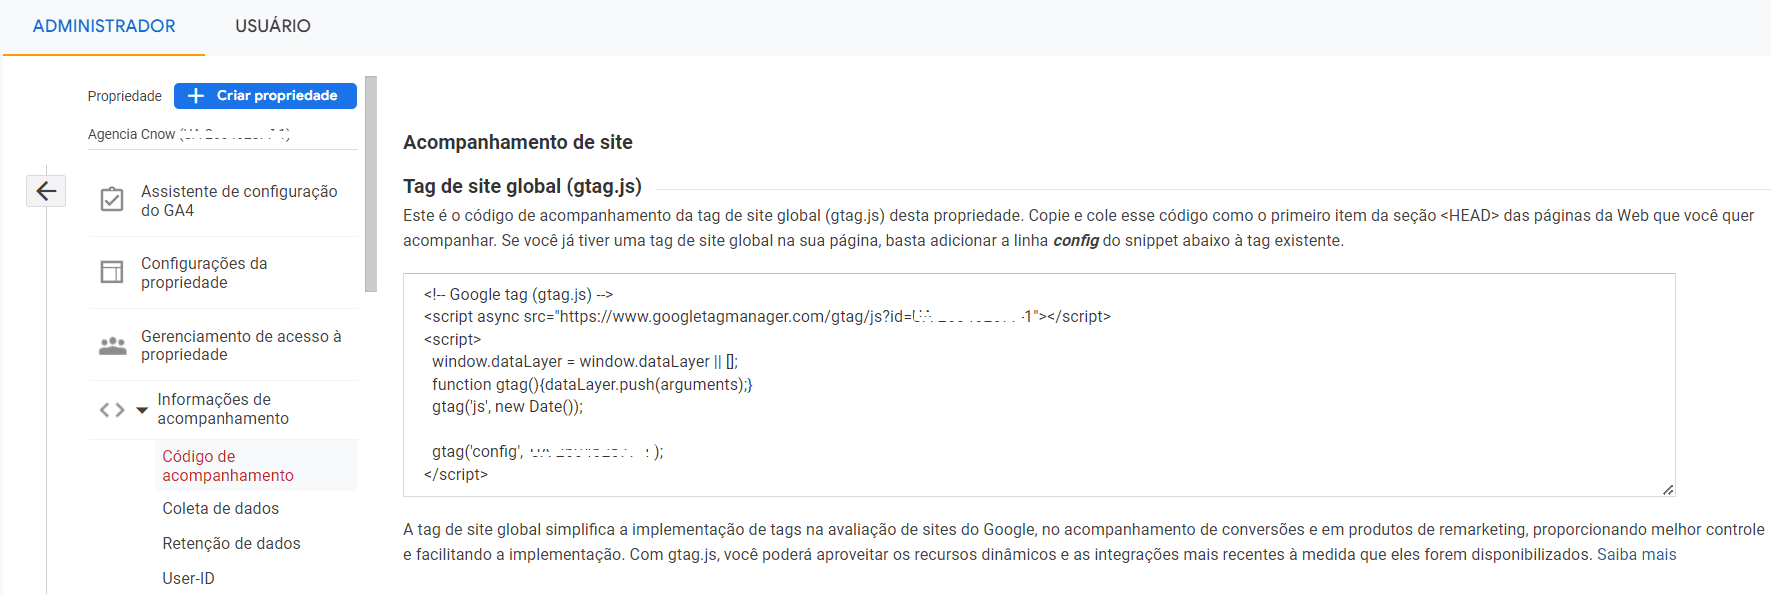Click the plus icon in Criar propriedade

point(196,96)
